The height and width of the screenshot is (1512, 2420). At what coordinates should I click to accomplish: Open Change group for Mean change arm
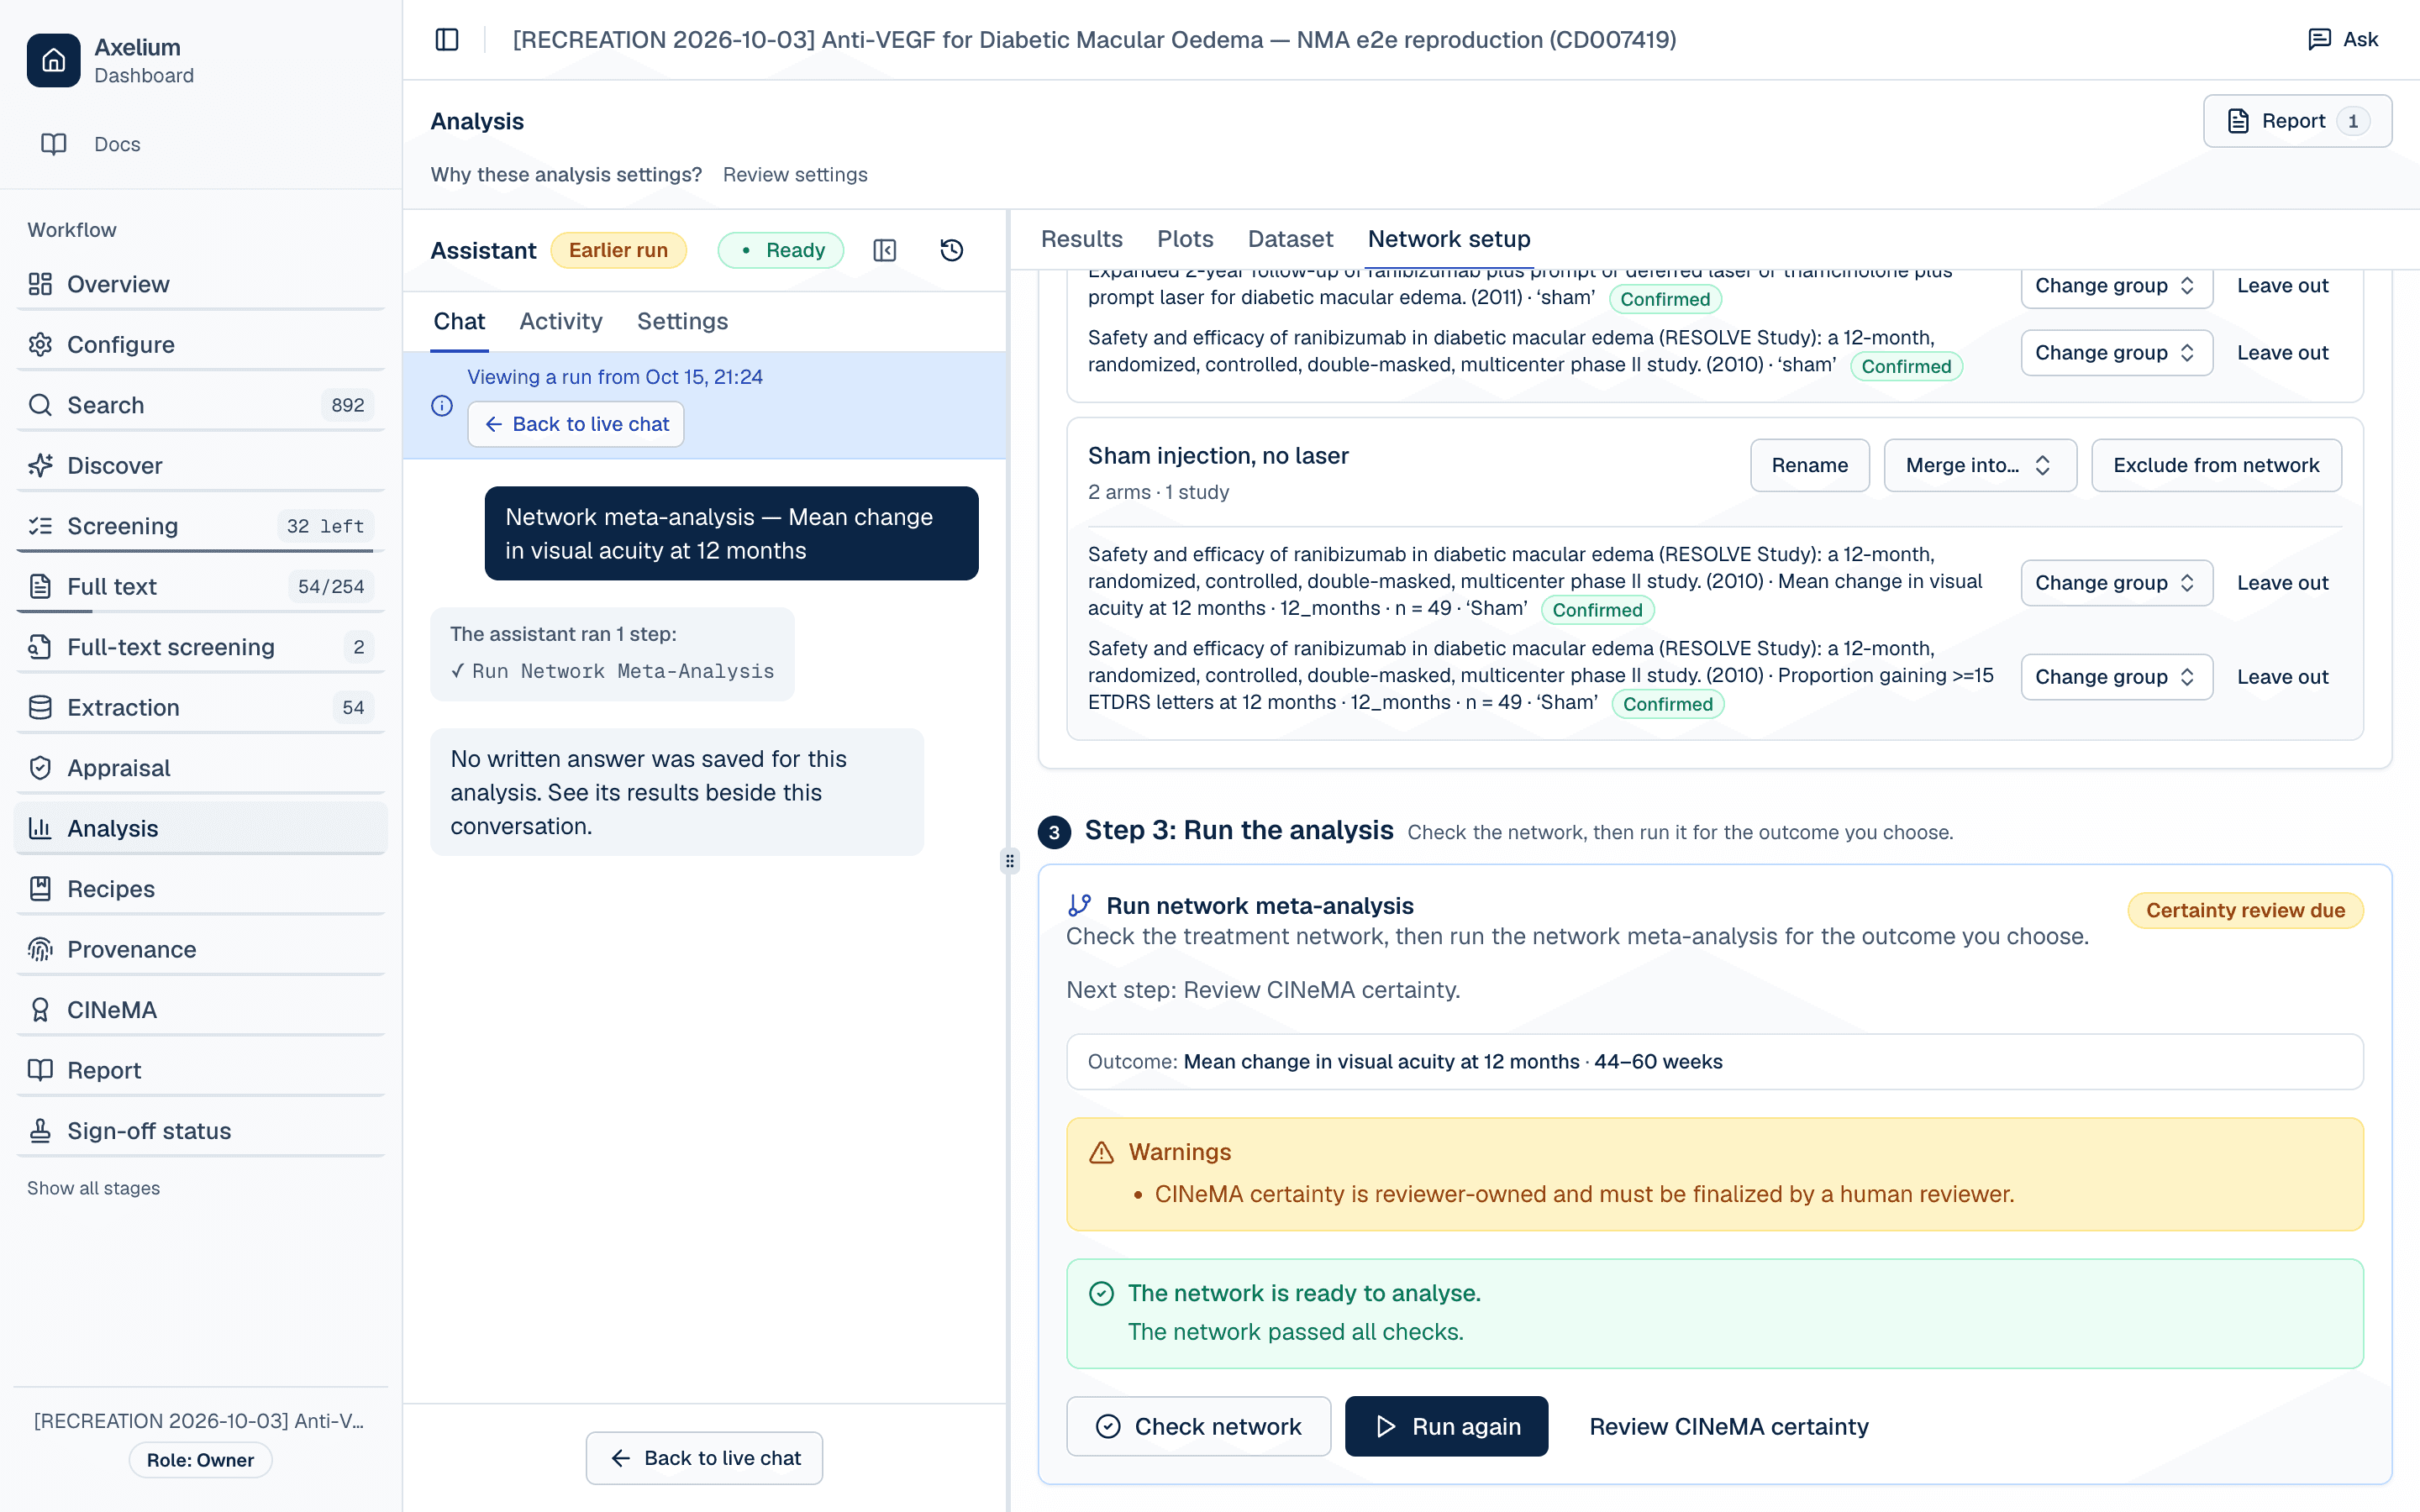point(2116,583)
